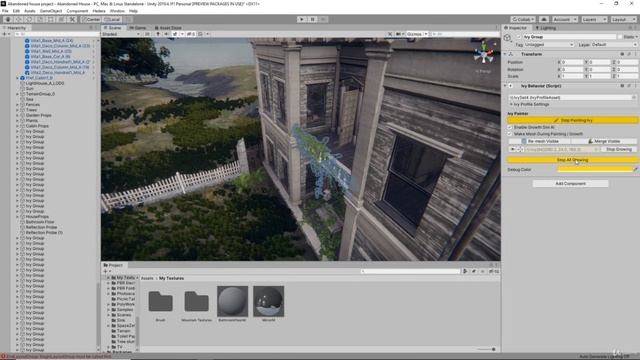Open Transform component preset icon
The image size is (640, 360).
click(629, 54)
